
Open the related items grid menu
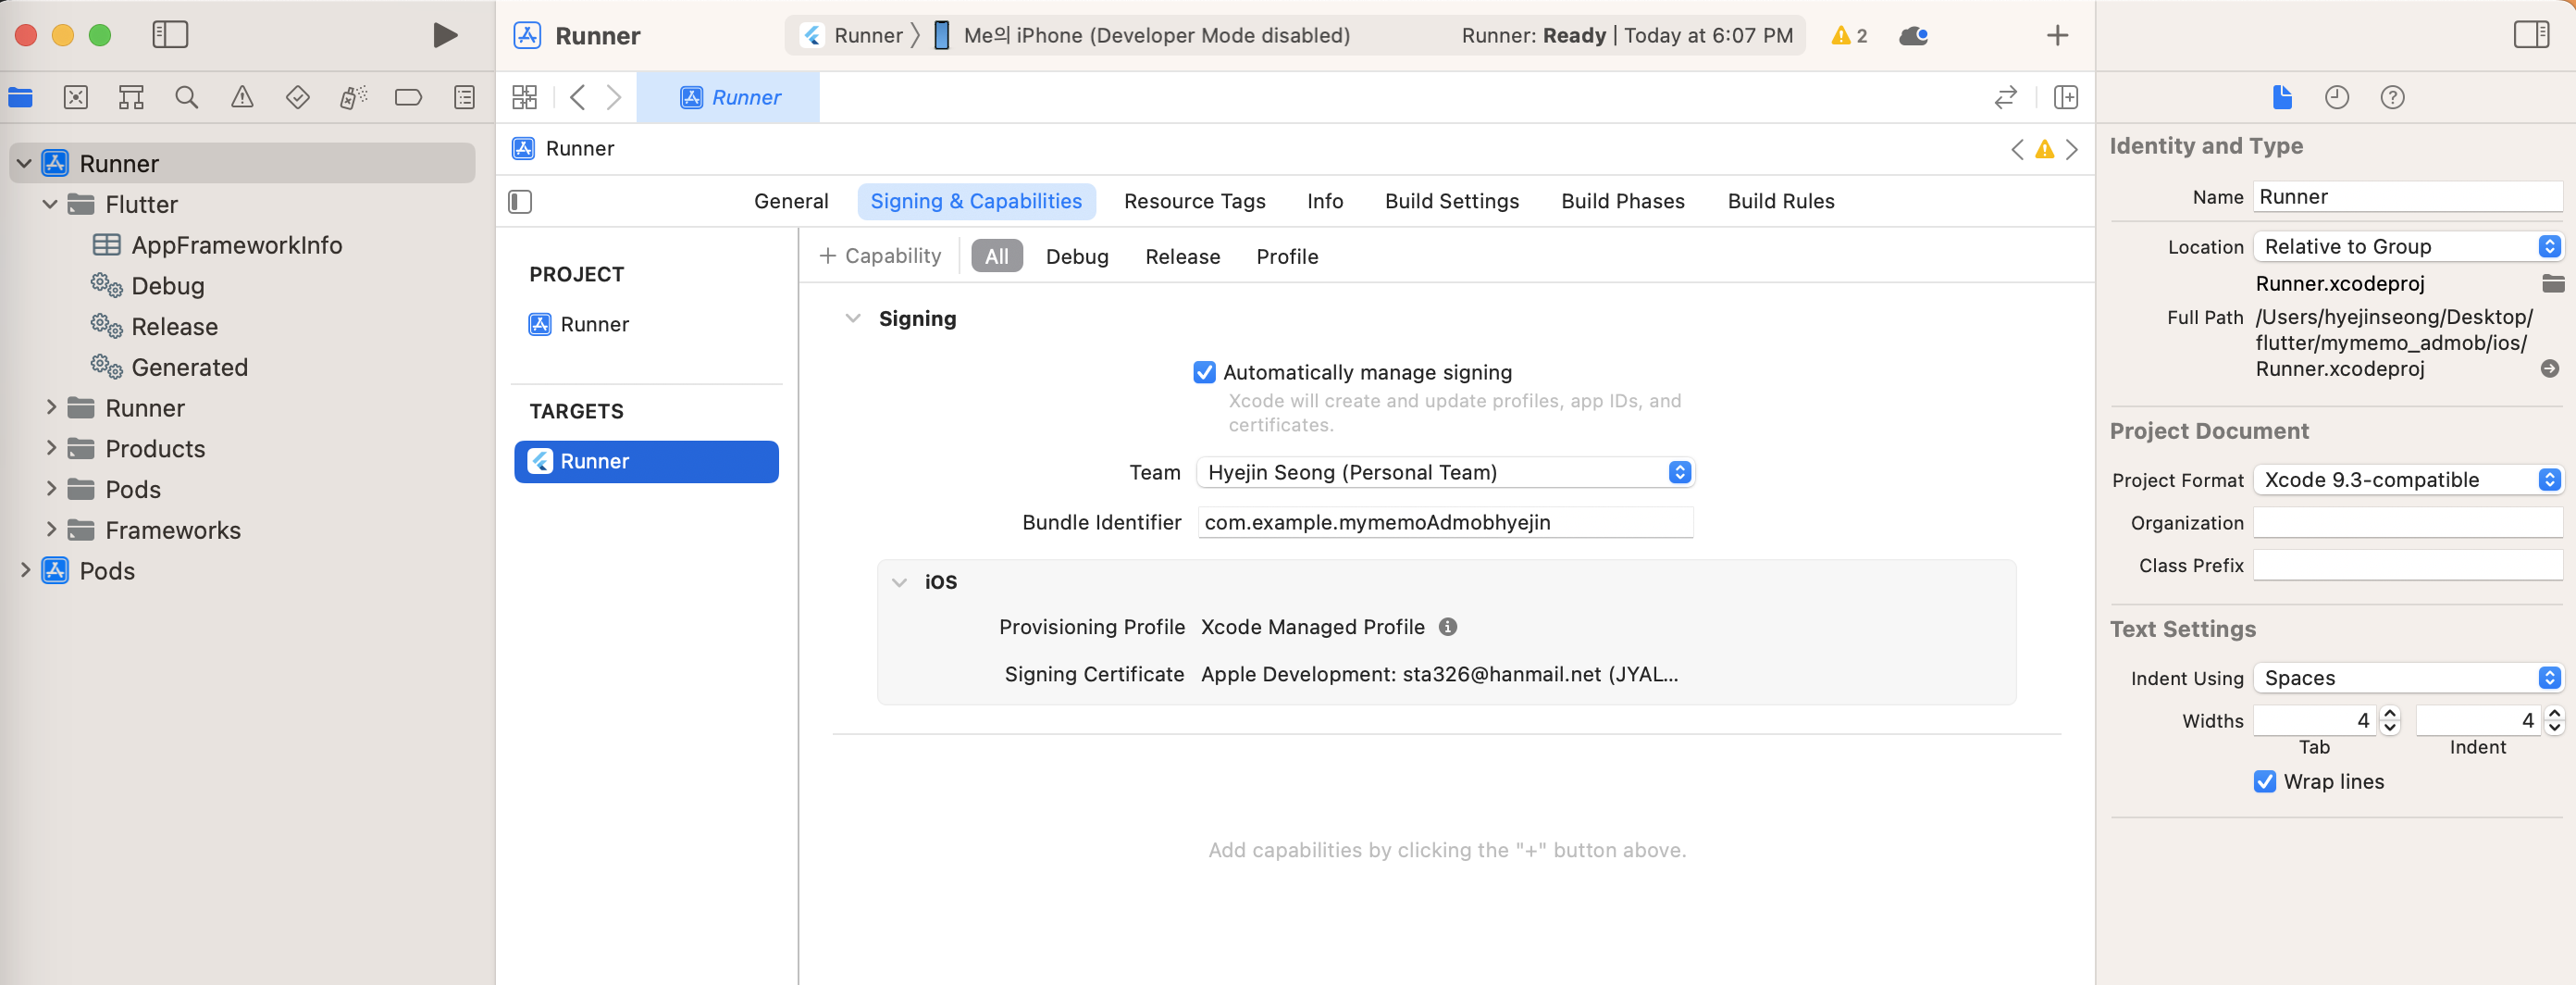(x=524, y=97)
